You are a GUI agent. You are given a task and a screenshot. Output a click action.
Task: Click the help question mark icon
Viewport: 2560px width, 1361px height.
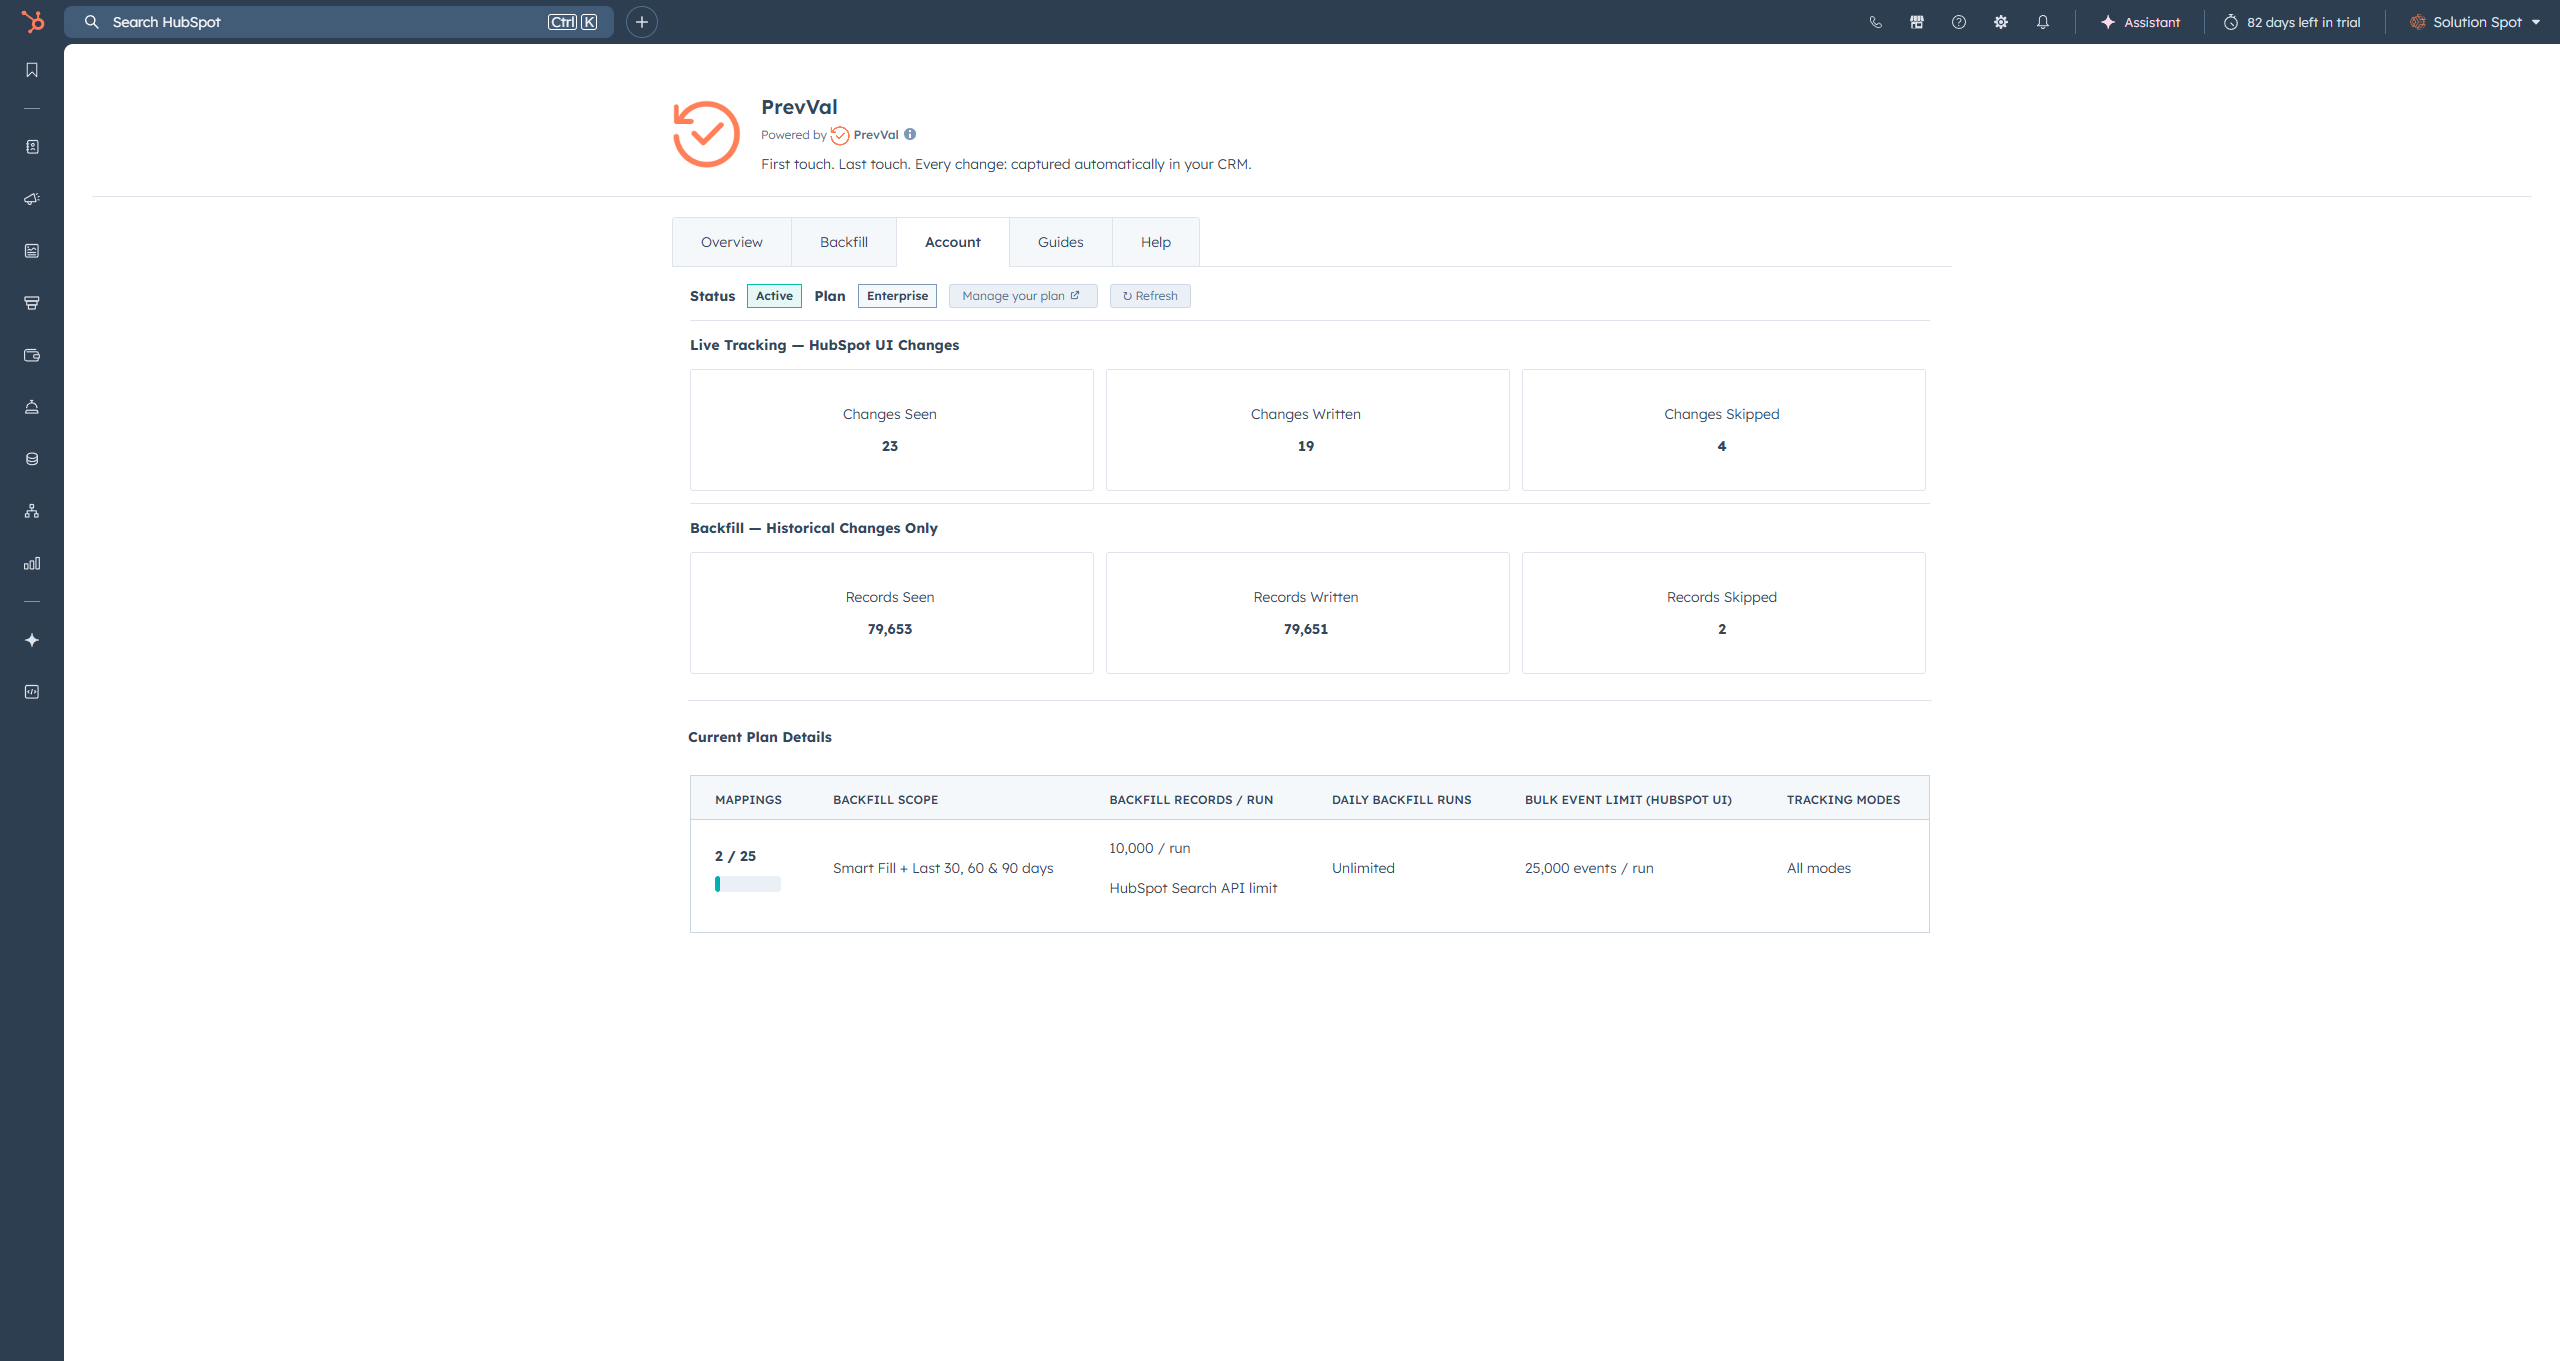[x=1959, y=22]
